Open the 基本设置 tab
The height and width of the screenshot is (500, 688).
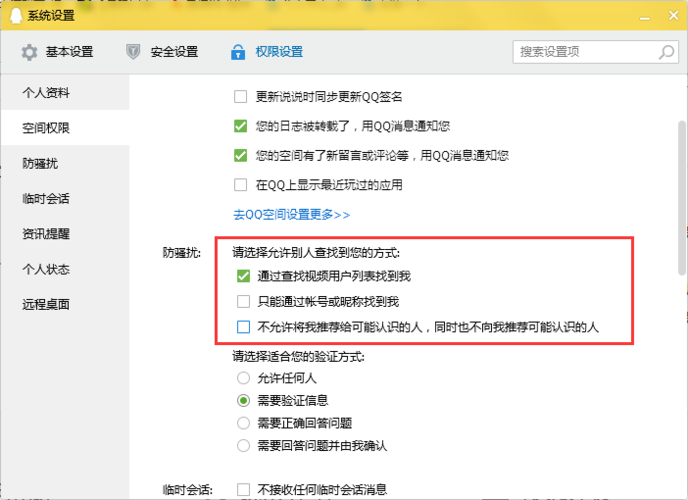(x=57, y=52)
